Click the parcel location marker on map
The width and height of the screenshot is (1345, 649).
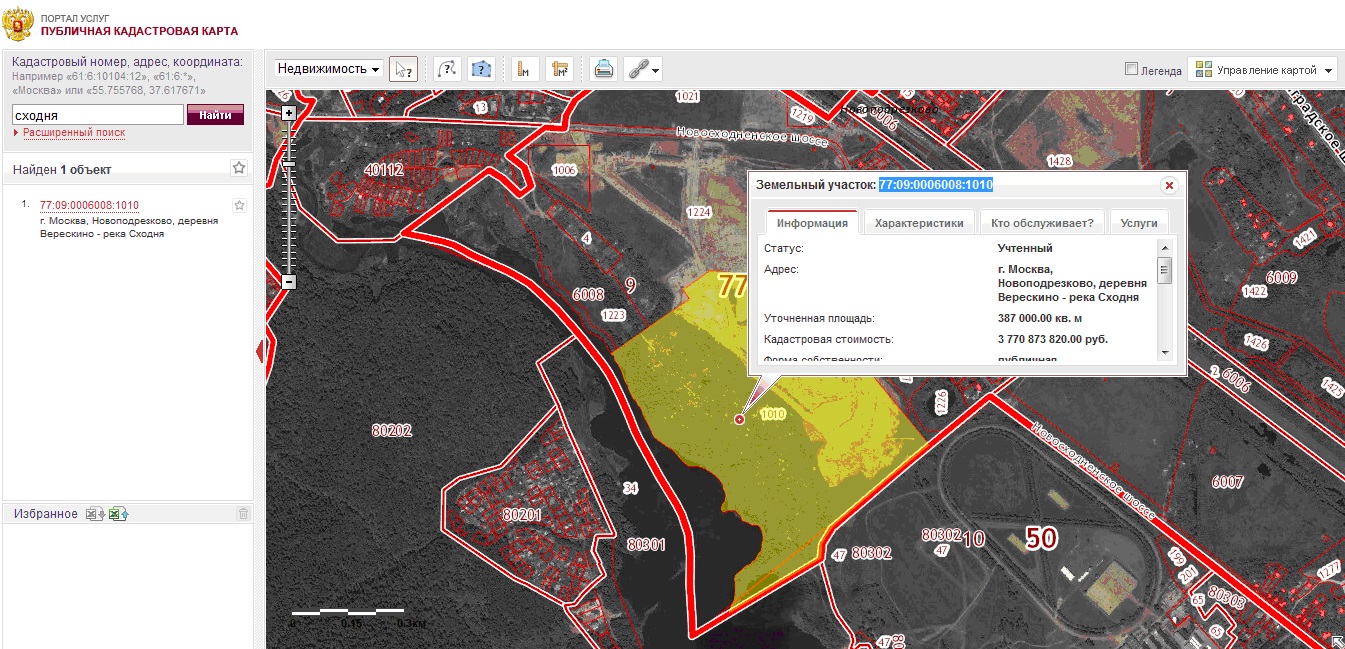coord(739,420)
